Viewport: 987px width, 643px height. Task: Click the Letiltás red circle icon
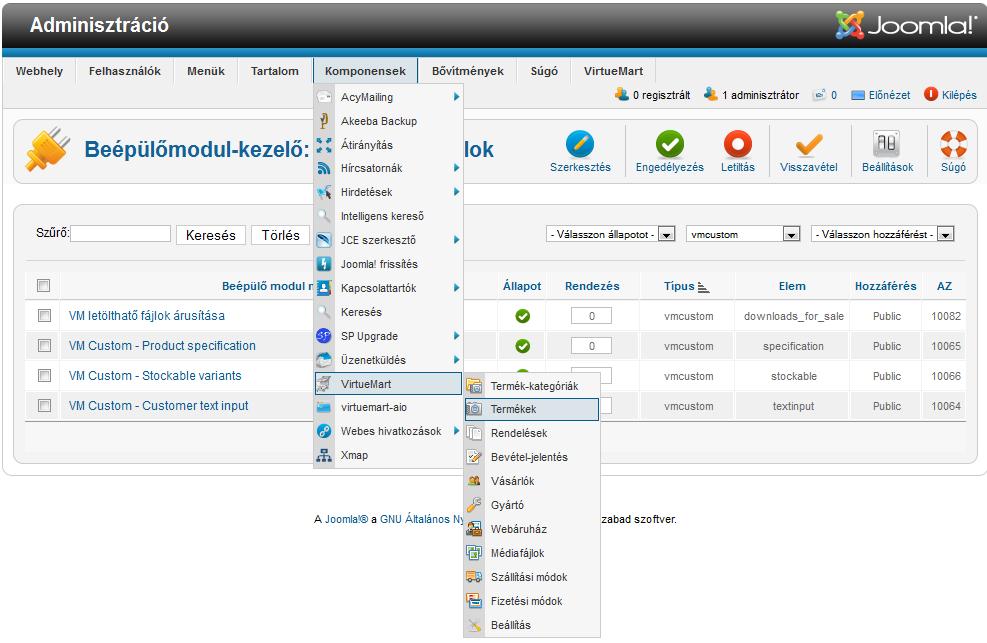point(738,144)
